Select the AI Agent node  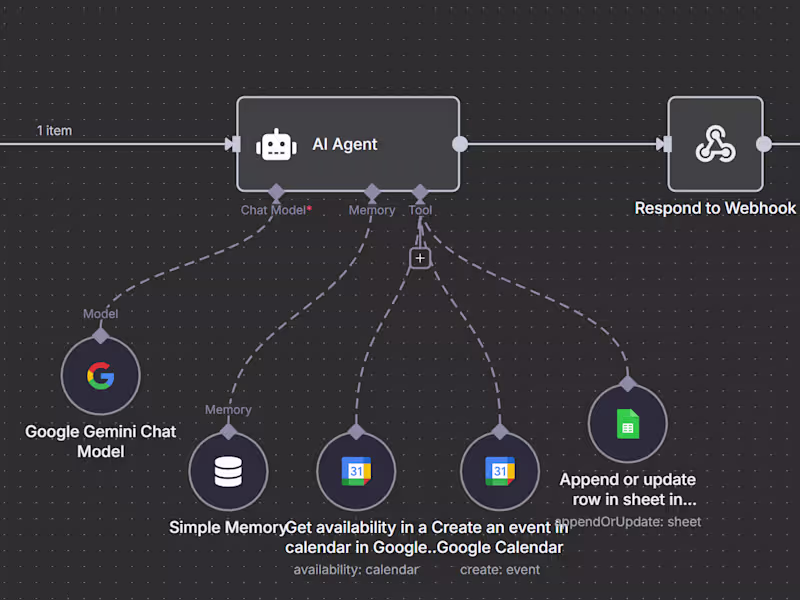(x=348, y=144)
